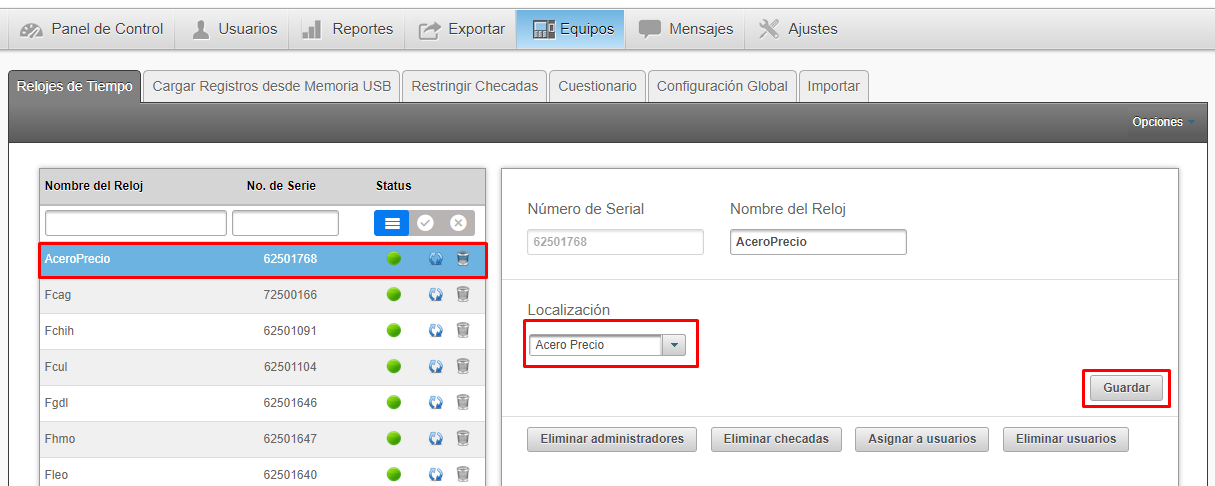Click the Guardar button

pos(1126,388)
